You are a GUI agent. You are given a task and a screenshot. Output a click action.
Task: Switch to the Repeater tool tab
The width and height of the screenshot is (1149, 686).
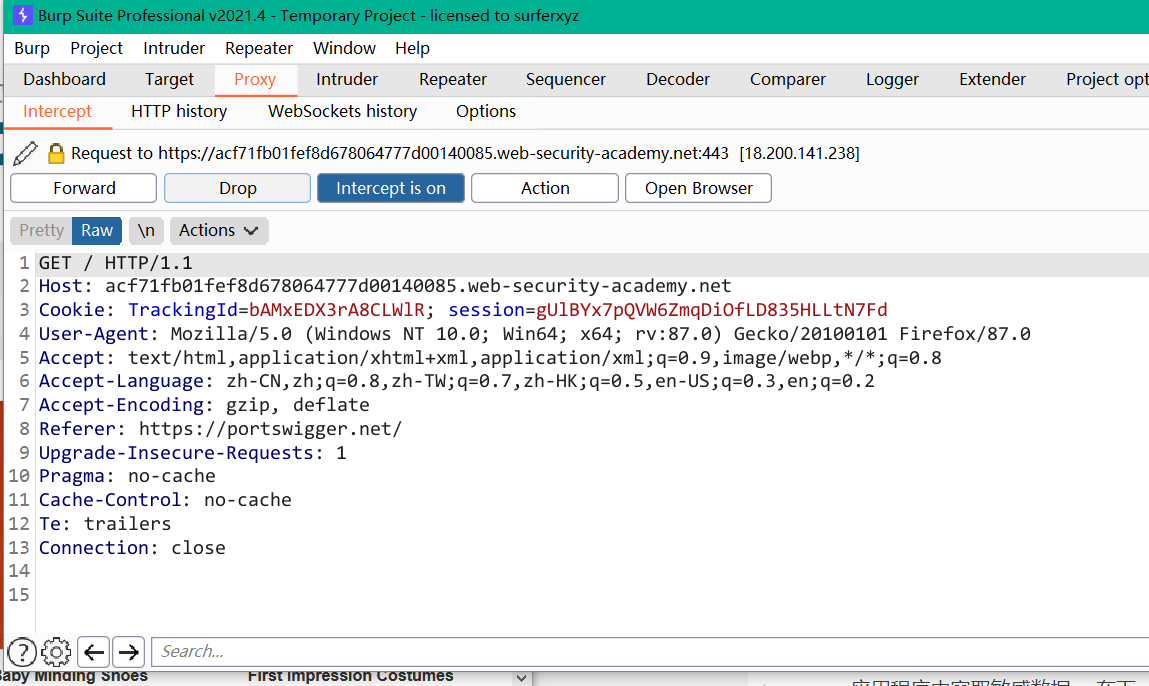point(453,79)
